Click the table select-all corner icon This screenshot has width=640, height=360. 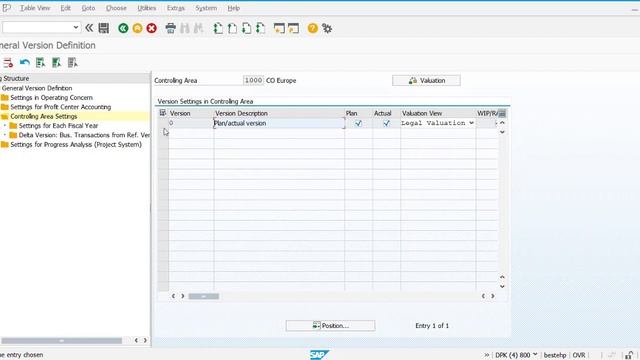(x=163, y=113)
